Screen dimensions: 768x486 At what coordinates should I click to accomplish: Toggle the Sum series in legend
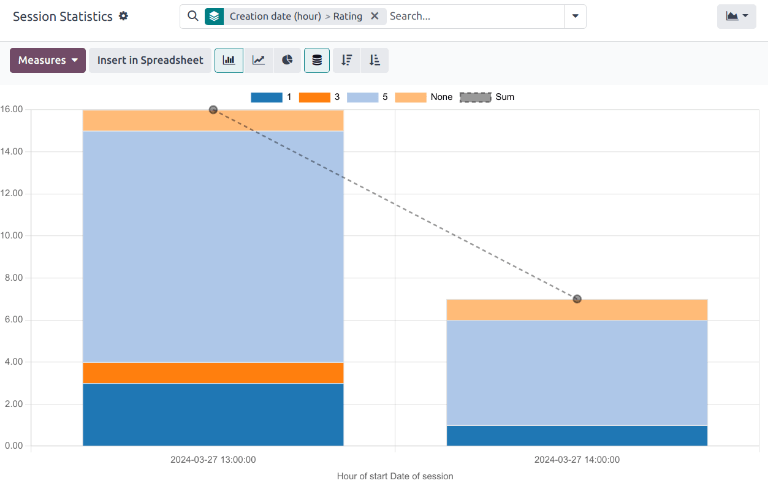475,97
